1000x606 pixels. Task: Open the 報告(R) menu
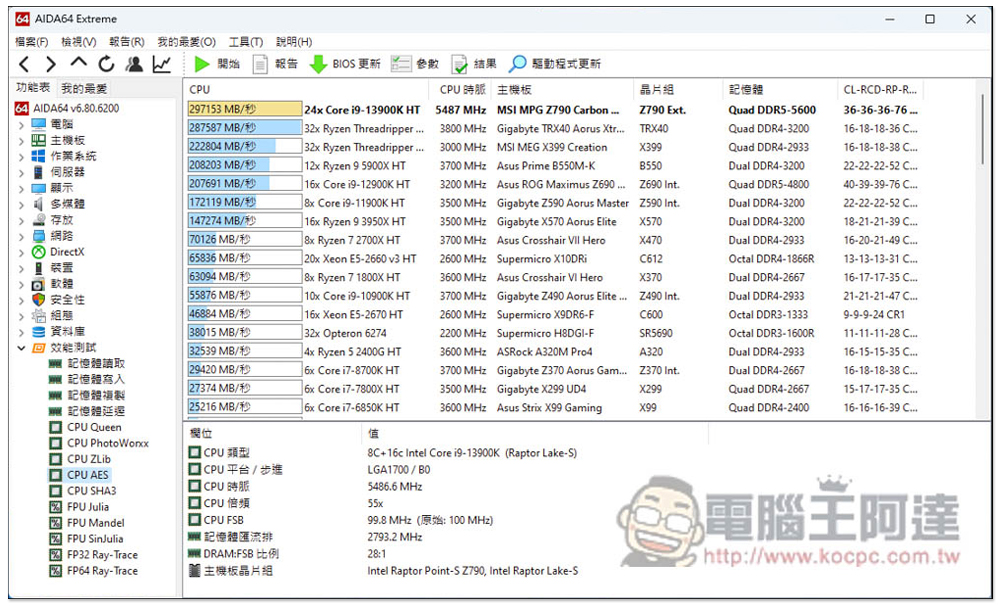click(x=126, y=42)
